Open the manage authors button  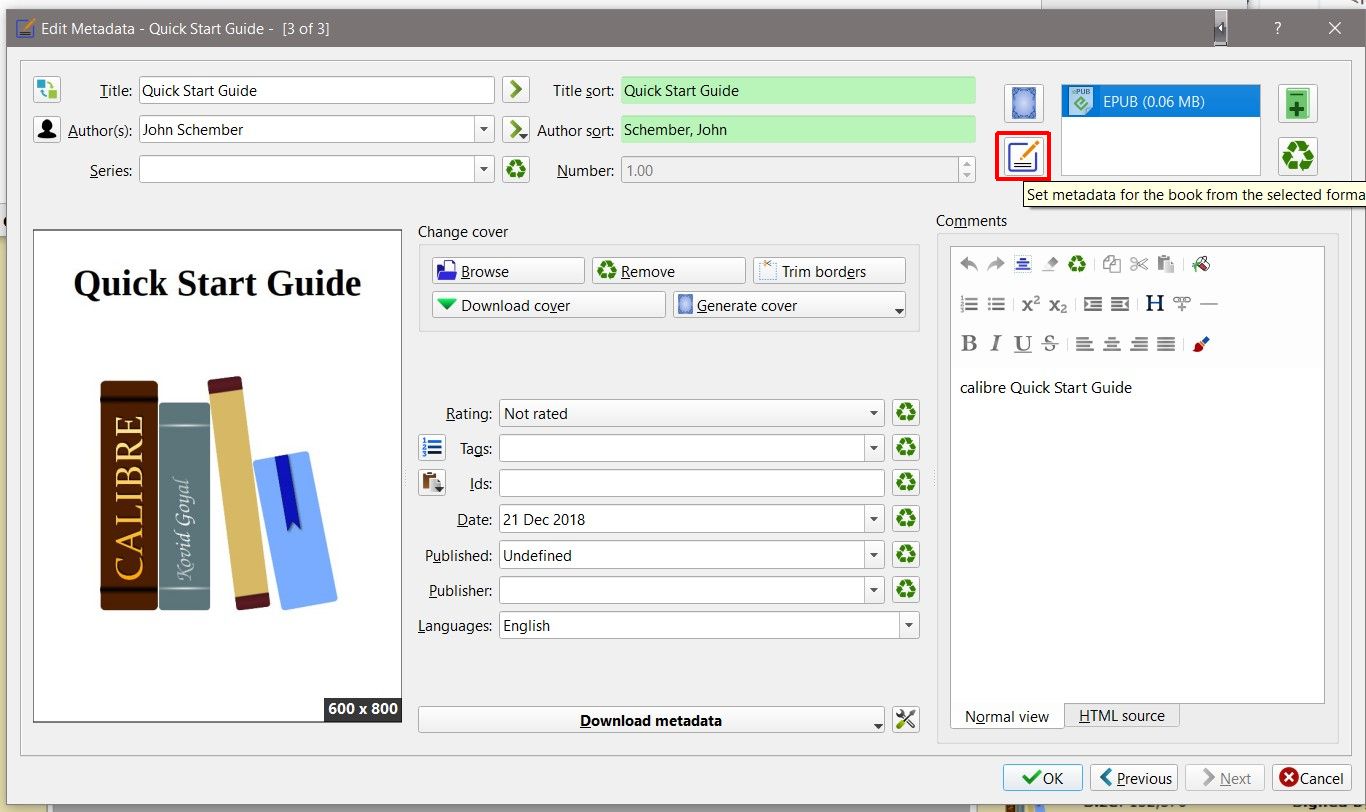click(x=47, y=129)
